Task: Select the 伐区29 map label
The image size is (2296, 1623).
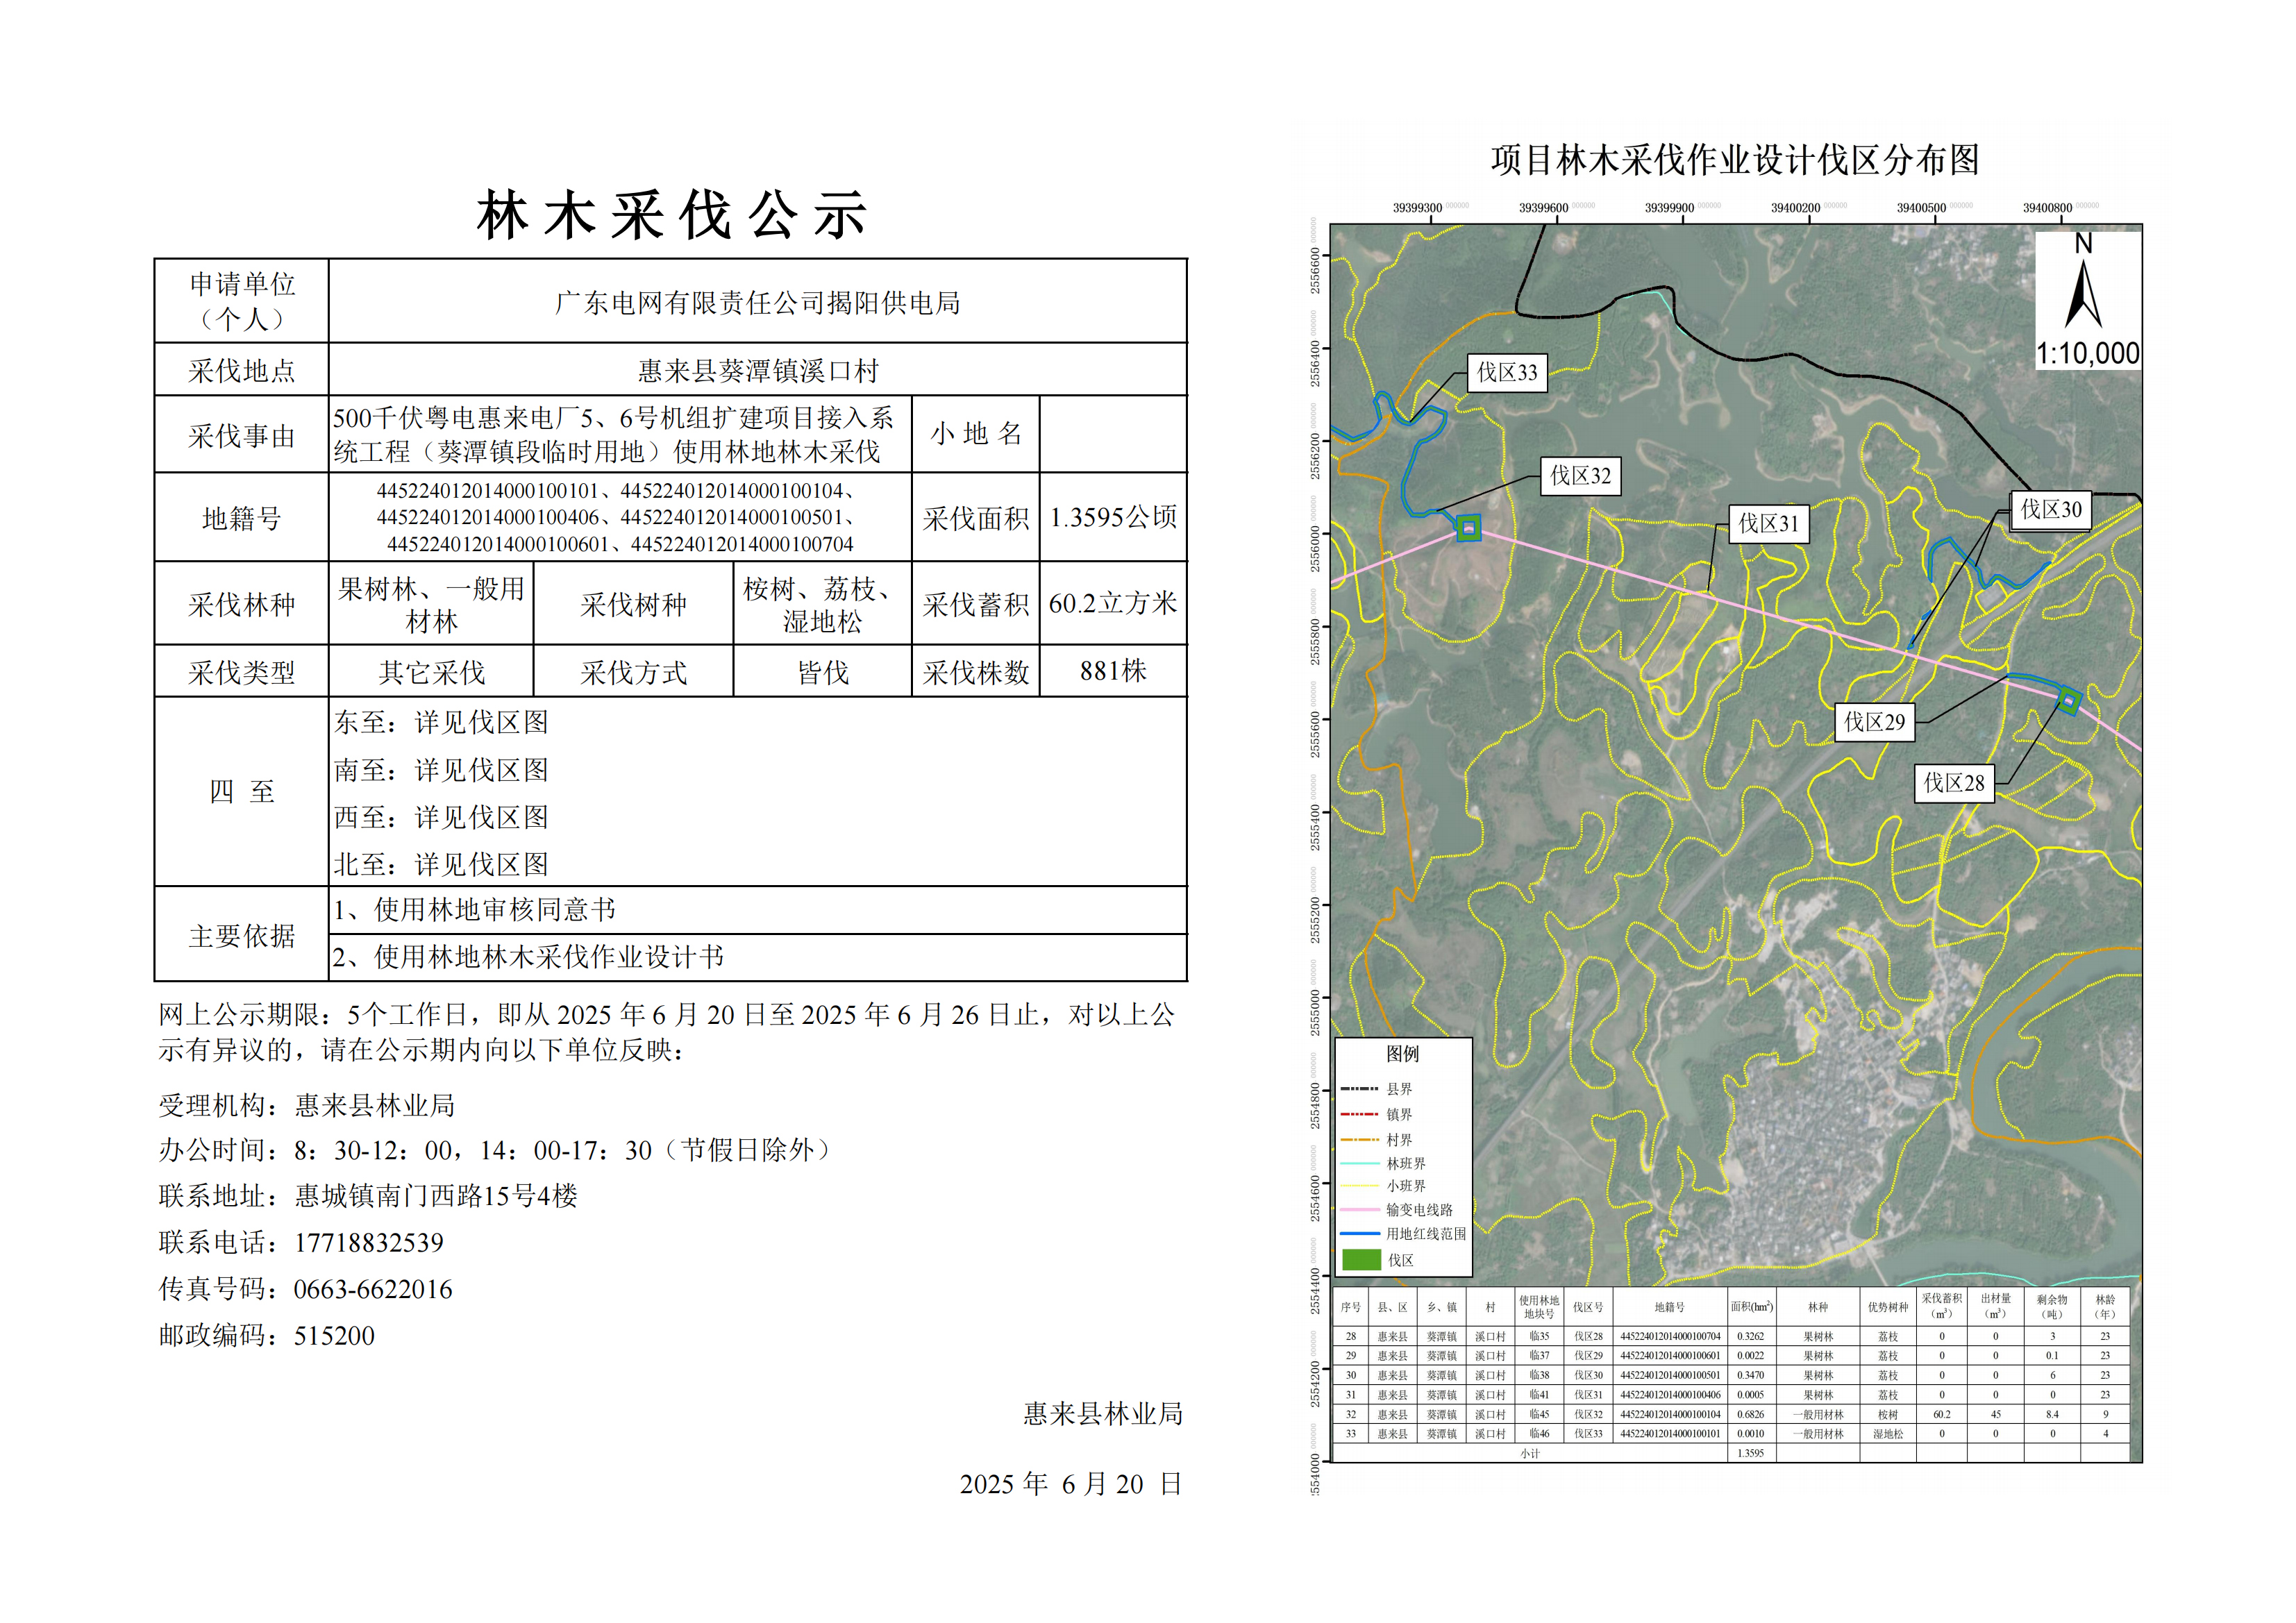Action: (1875, 722)
